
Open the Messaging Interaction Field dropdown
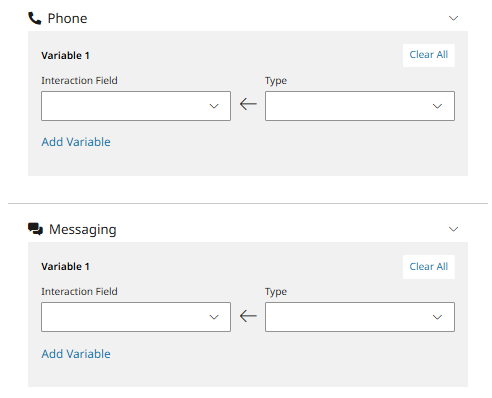tap(136, 317)
